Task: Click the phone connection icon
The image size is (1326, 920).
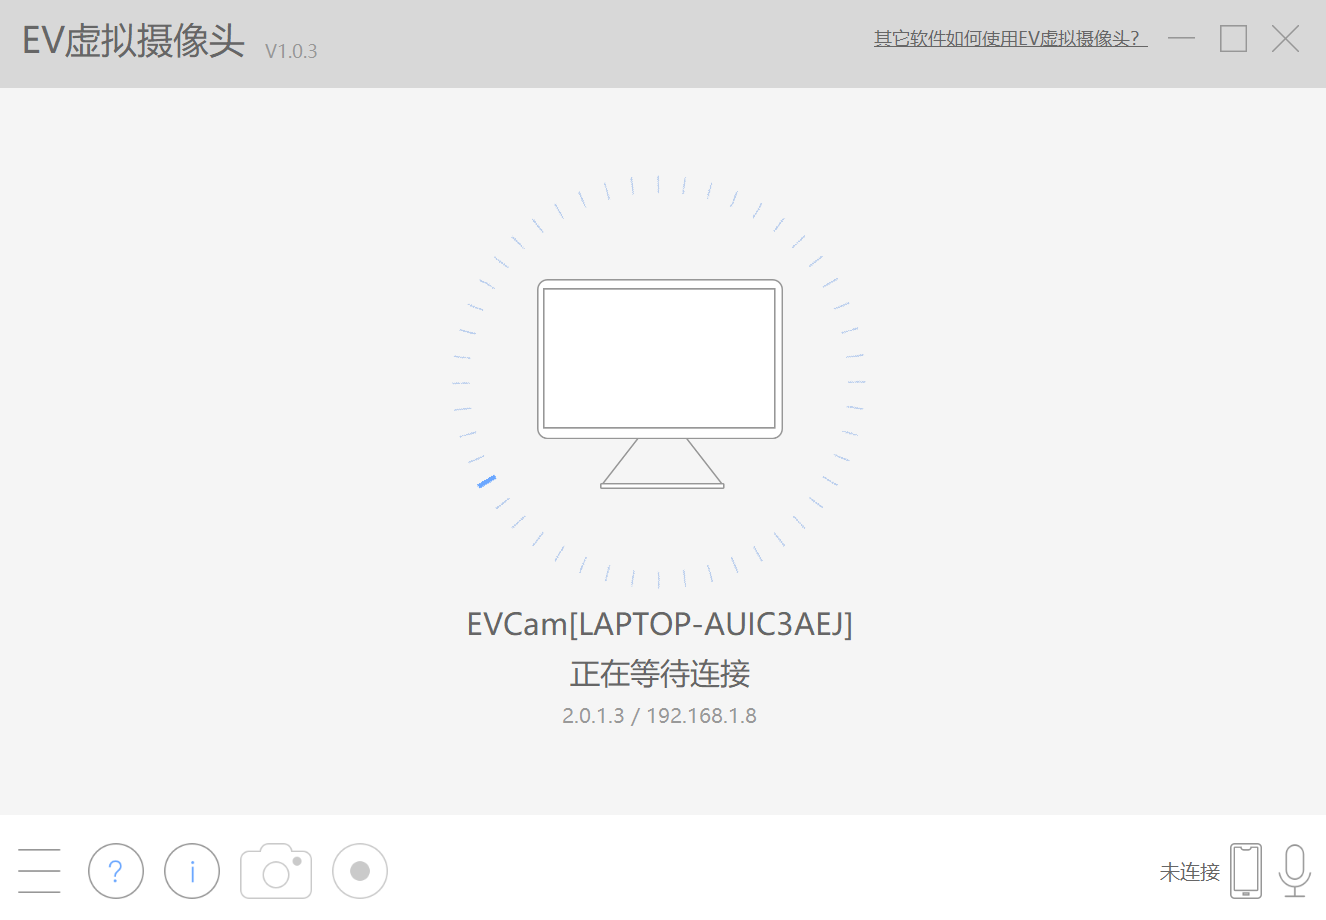Action: pos(1246,871)
